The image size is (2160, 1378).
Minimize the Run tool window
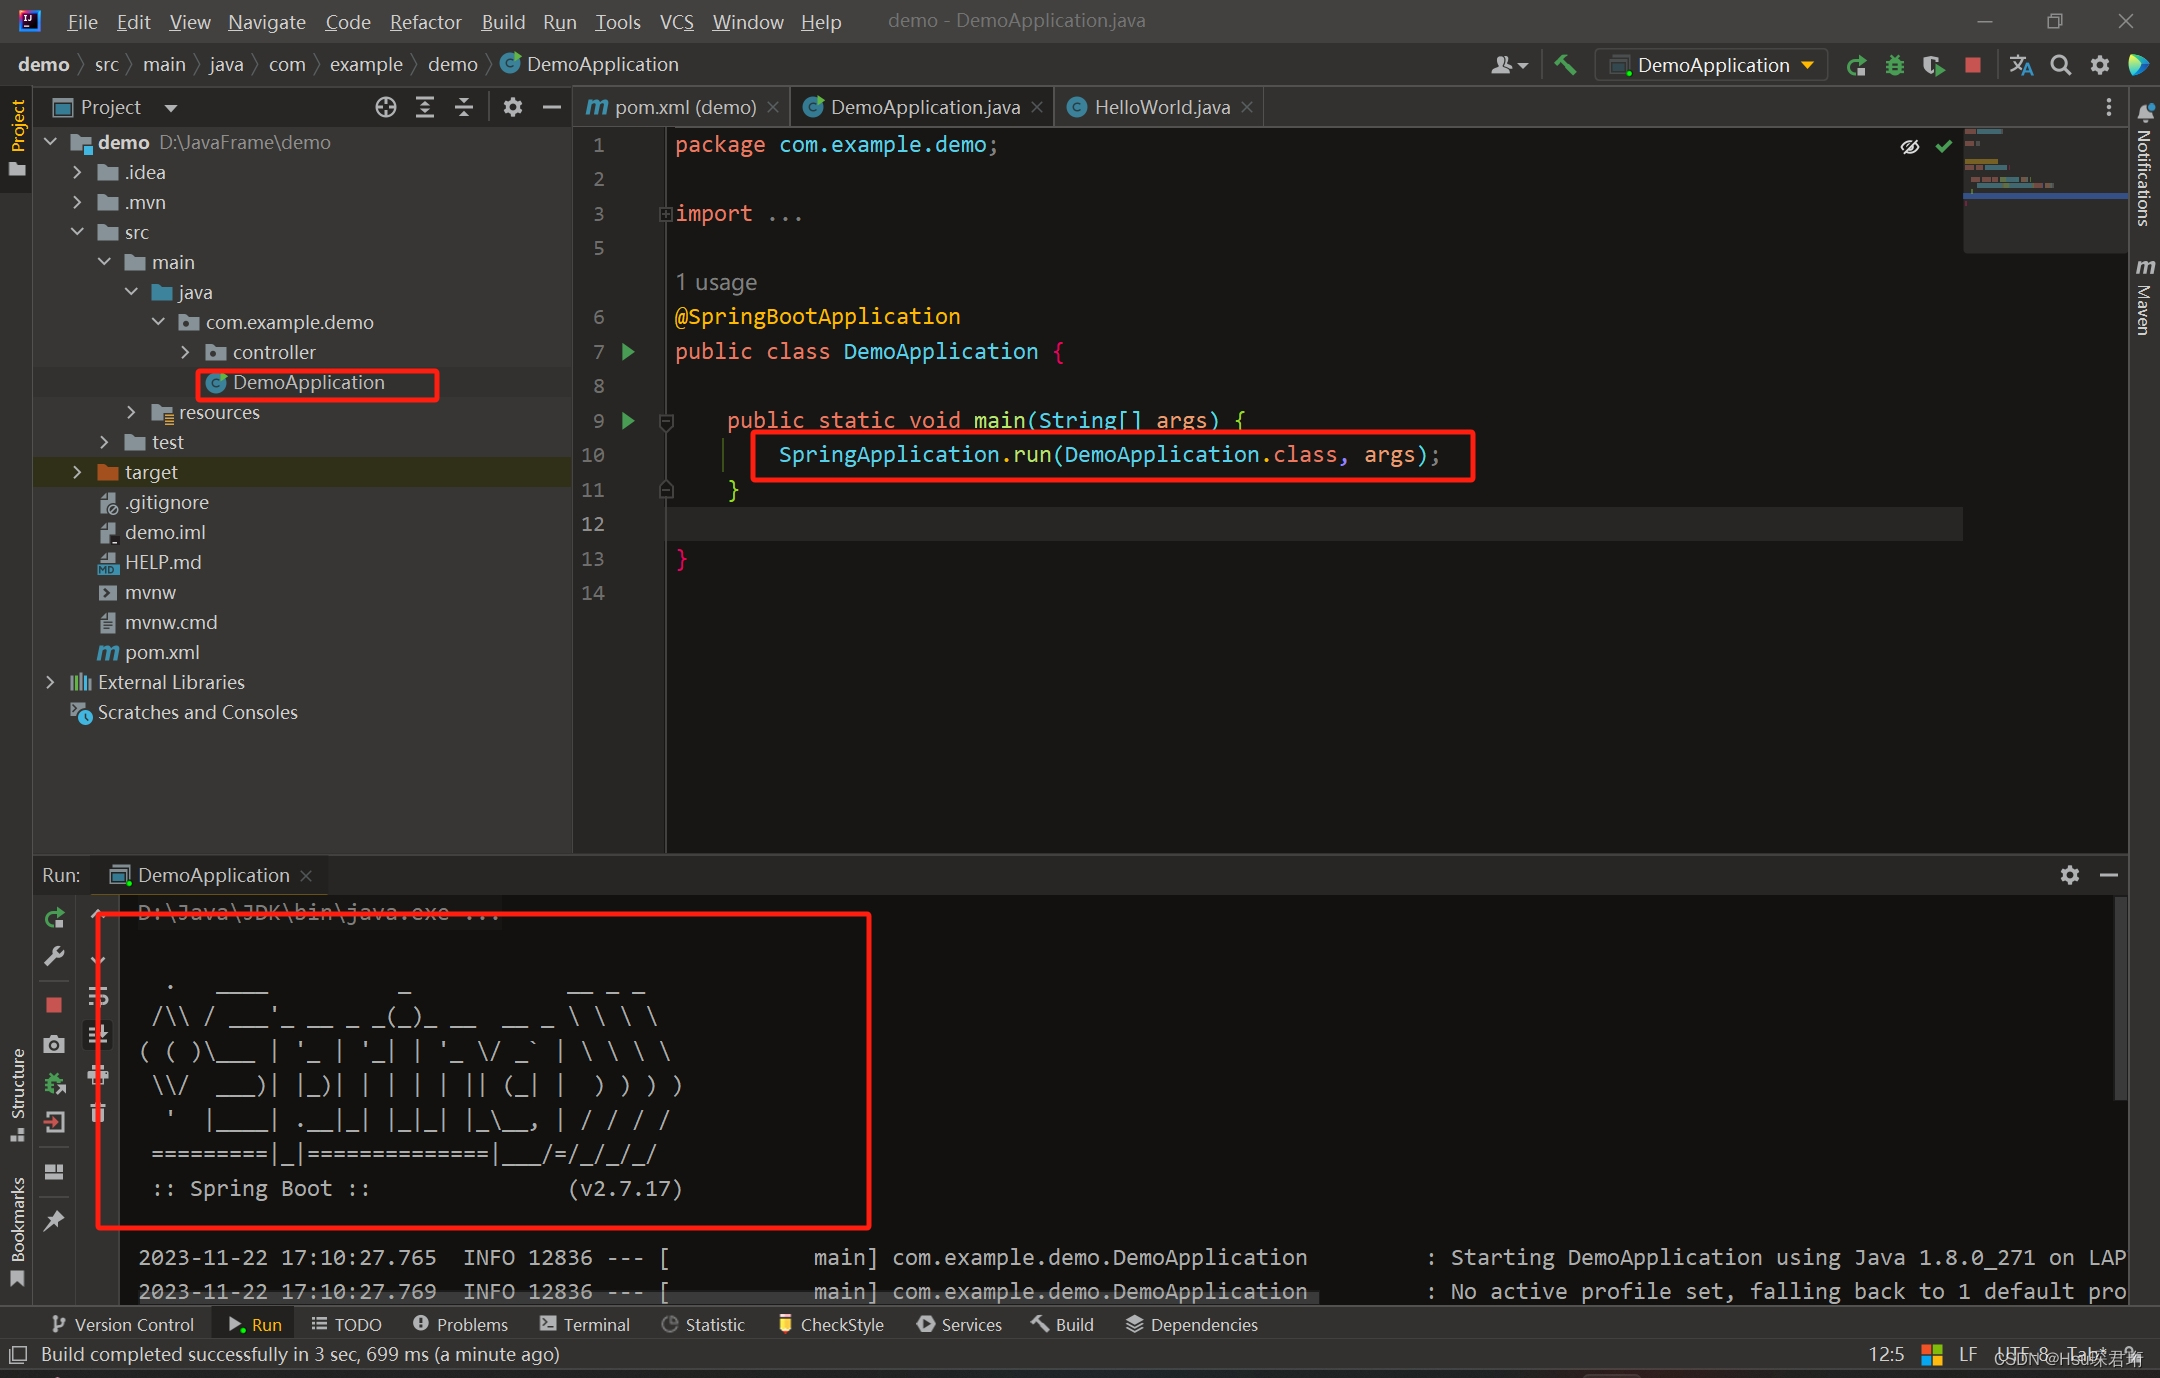point(2109,875)
